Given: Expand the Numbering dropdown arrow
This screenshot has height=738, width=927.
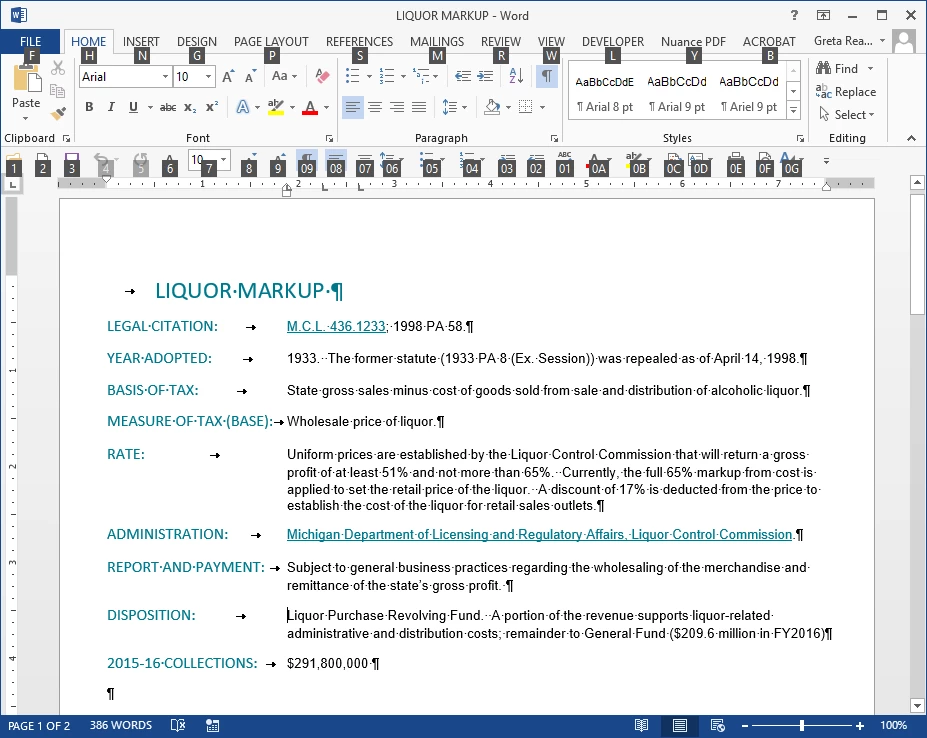Looking at the screenshot, I should [403, 76].
